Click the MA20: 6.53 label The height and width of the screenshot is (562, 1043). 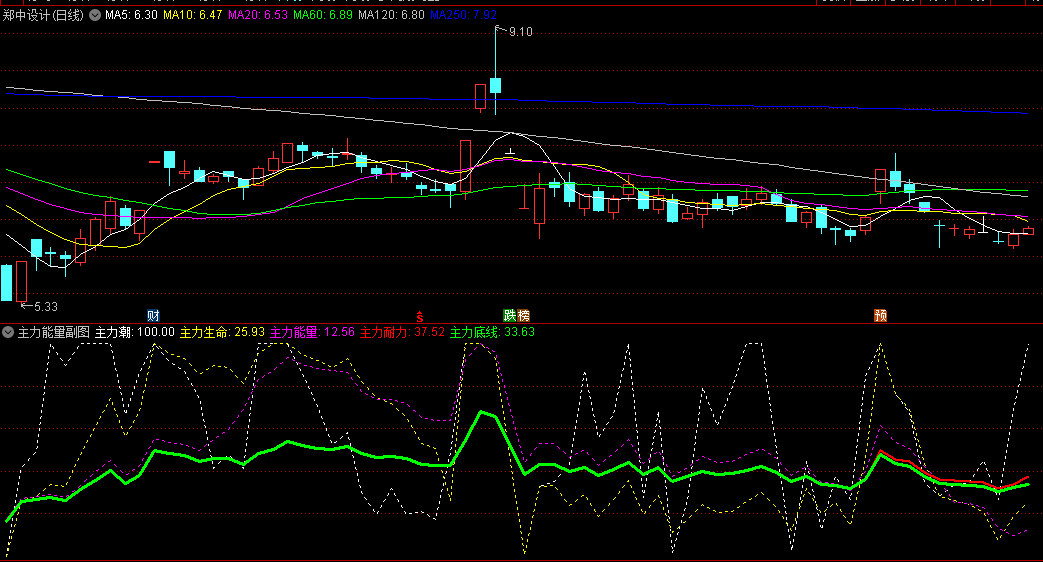pos(257,15)
